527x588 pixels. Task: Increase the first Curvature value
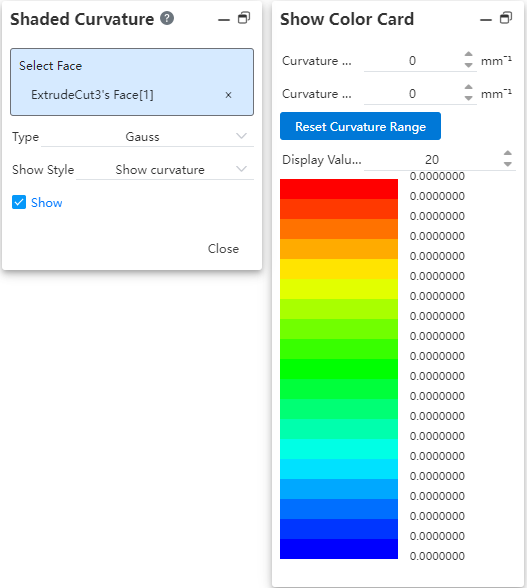point(468,54)
